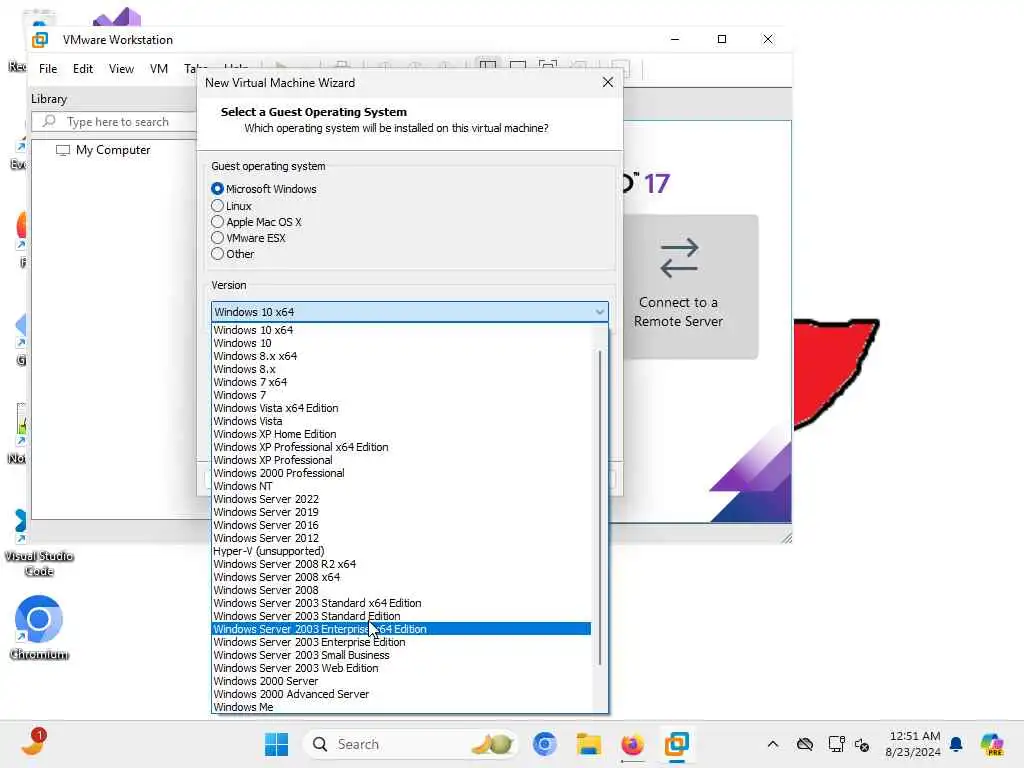This screenshot has height=768, width=1024.
Task: Click the version list scrollbar thumb
Action: 600,508
